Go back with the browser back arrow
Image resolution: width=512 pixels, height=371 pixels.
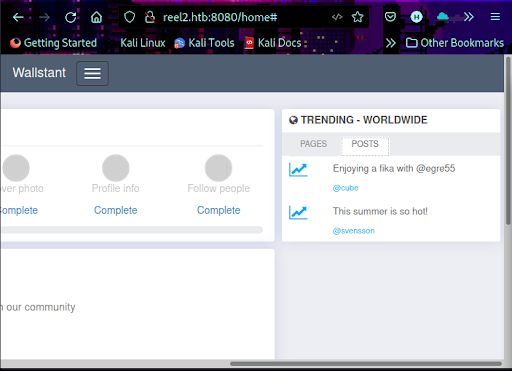18,17
